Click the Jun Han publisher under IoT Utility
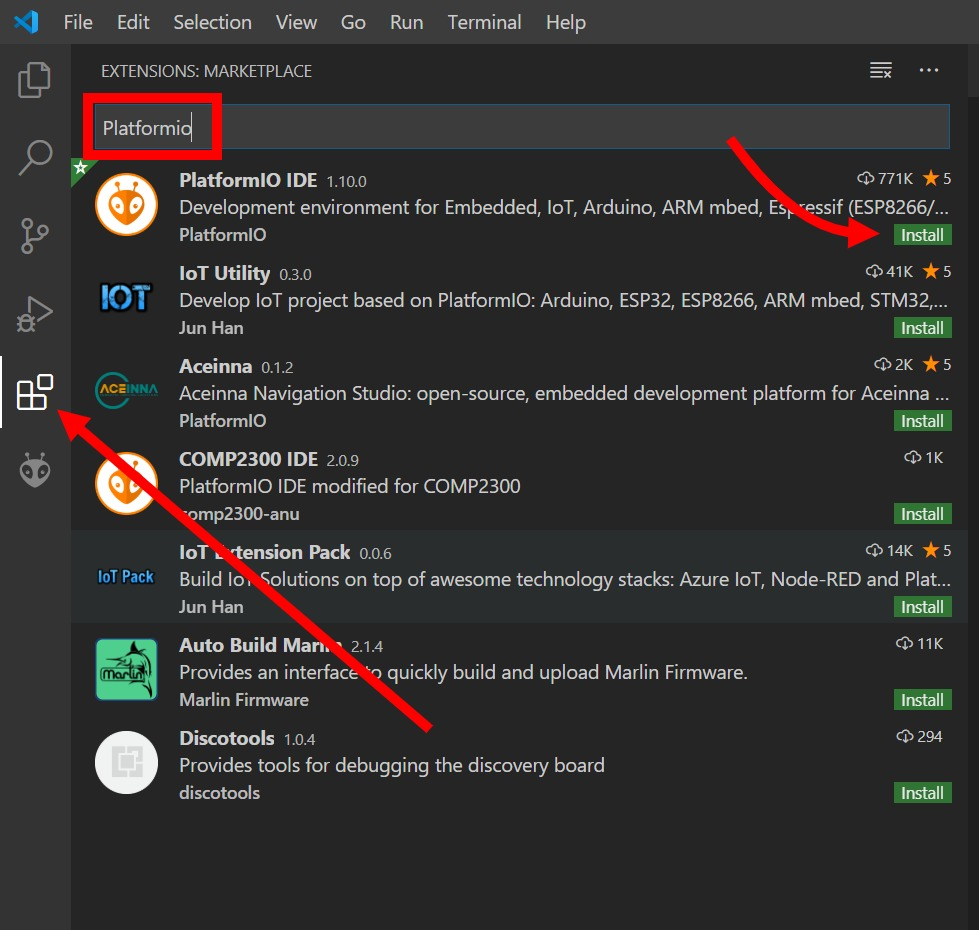The image size is (979, 930). (x=211, y=328)
